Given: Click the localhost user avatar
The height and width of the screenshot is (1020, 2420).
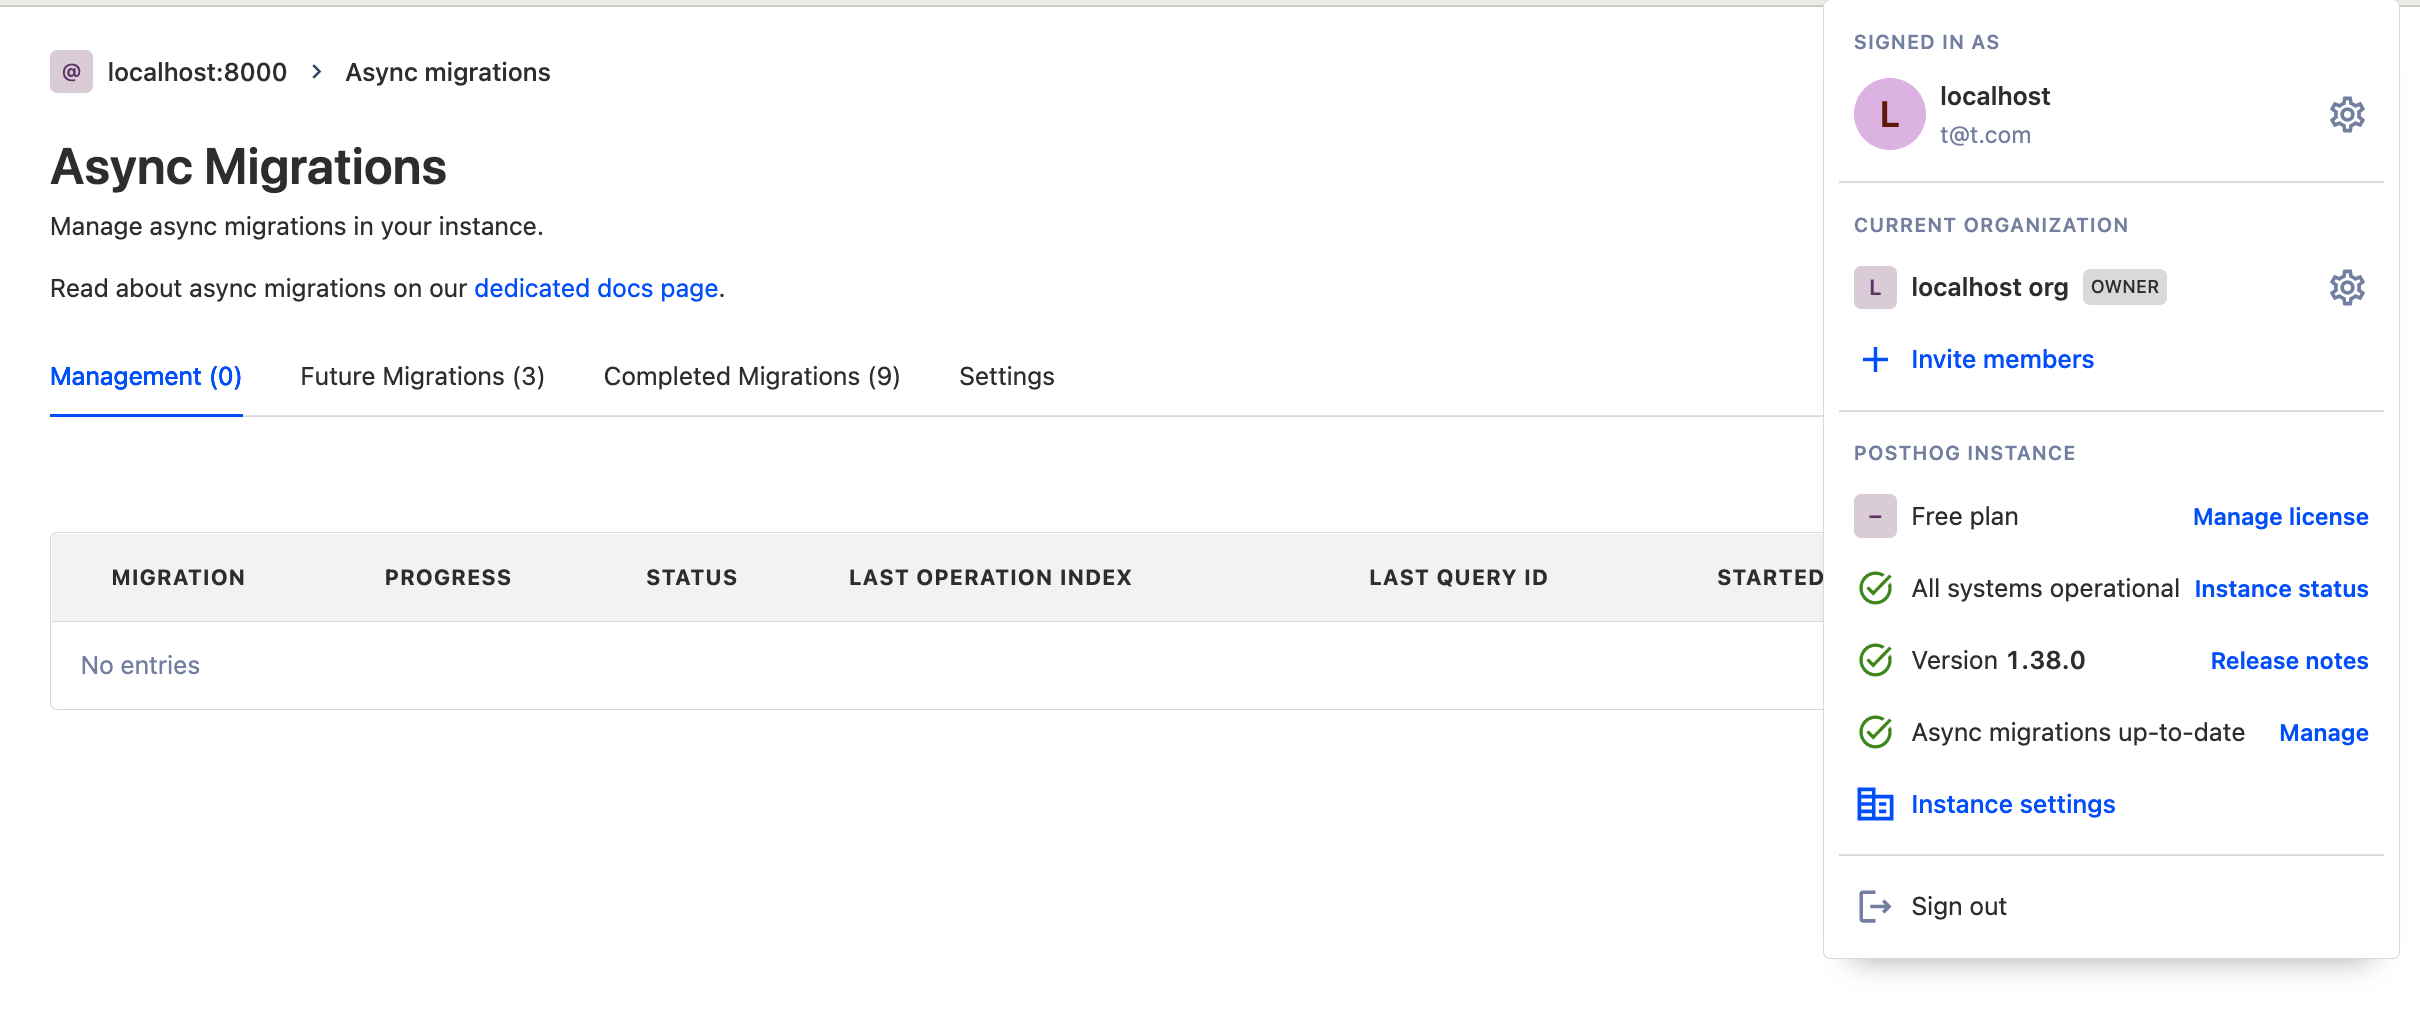Looking at the screenshot, I should click(x=1889, y=113).
